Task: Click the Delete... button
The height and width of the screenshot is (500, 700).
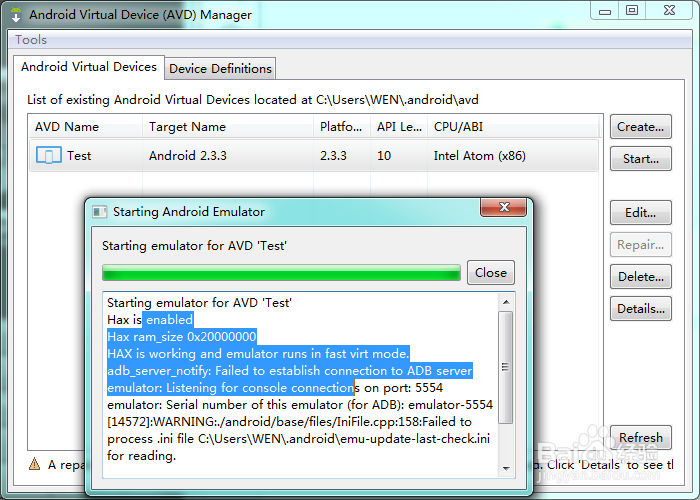Action: pos(641,277)
